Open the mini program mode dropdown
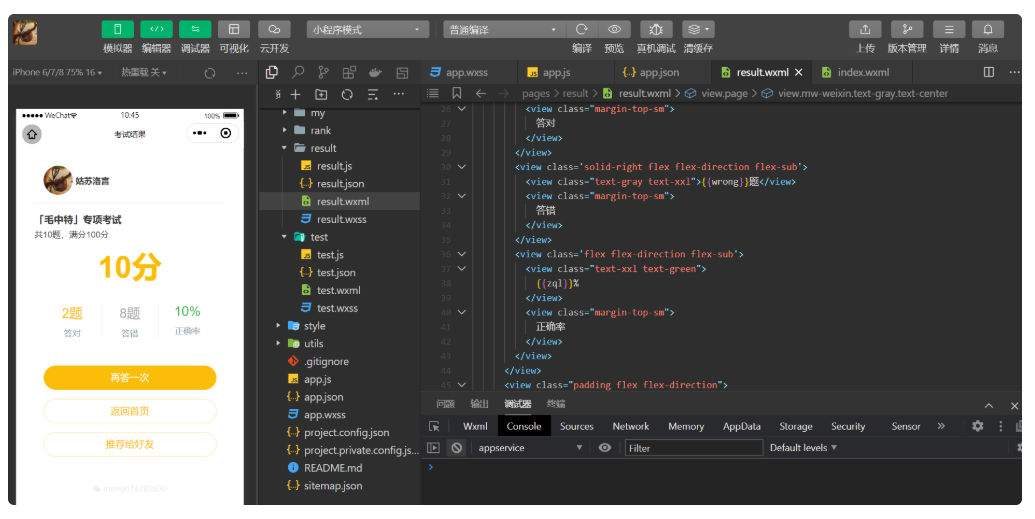This screenshot has width=1035, height=519. point(368,30)
